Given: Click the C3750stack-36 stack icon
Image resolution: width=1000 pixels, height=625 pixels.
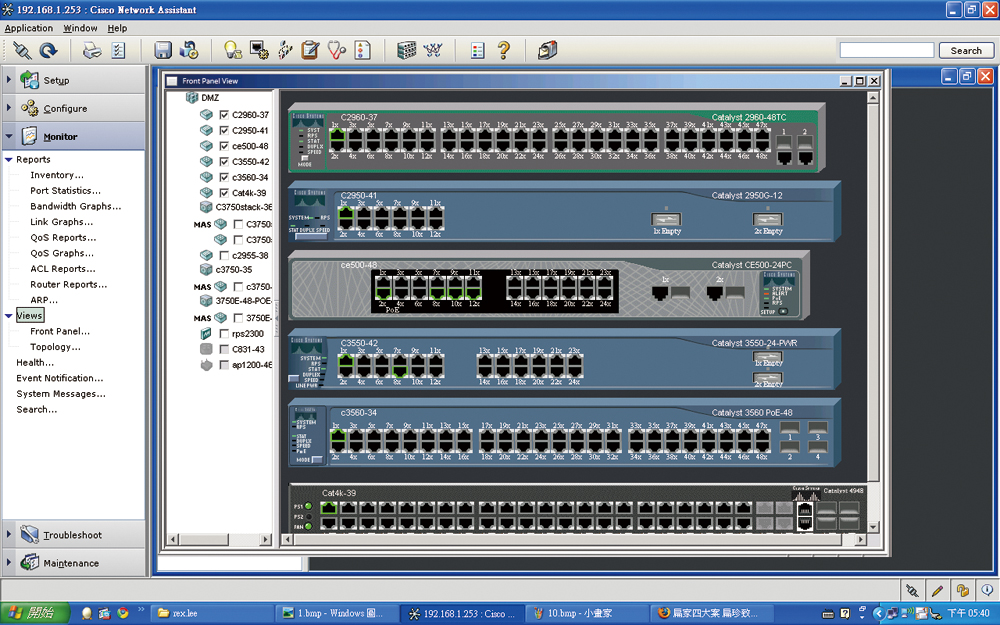Looking at the screenshot, I should point(206,207).
